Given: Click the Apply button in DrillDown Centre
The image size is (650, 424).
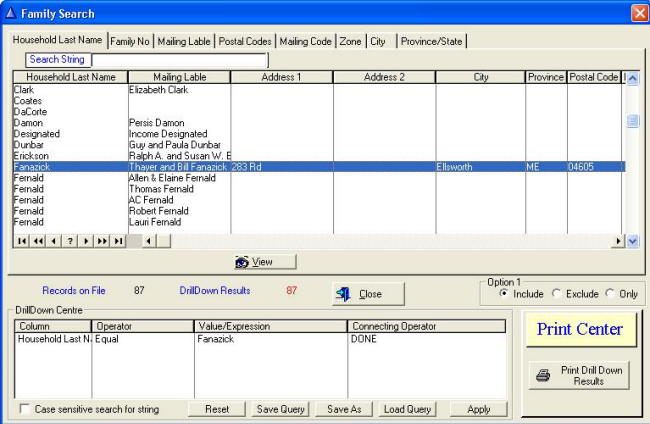Looking at the screenshot, I should pyautogui.click(x=478, y=410).
